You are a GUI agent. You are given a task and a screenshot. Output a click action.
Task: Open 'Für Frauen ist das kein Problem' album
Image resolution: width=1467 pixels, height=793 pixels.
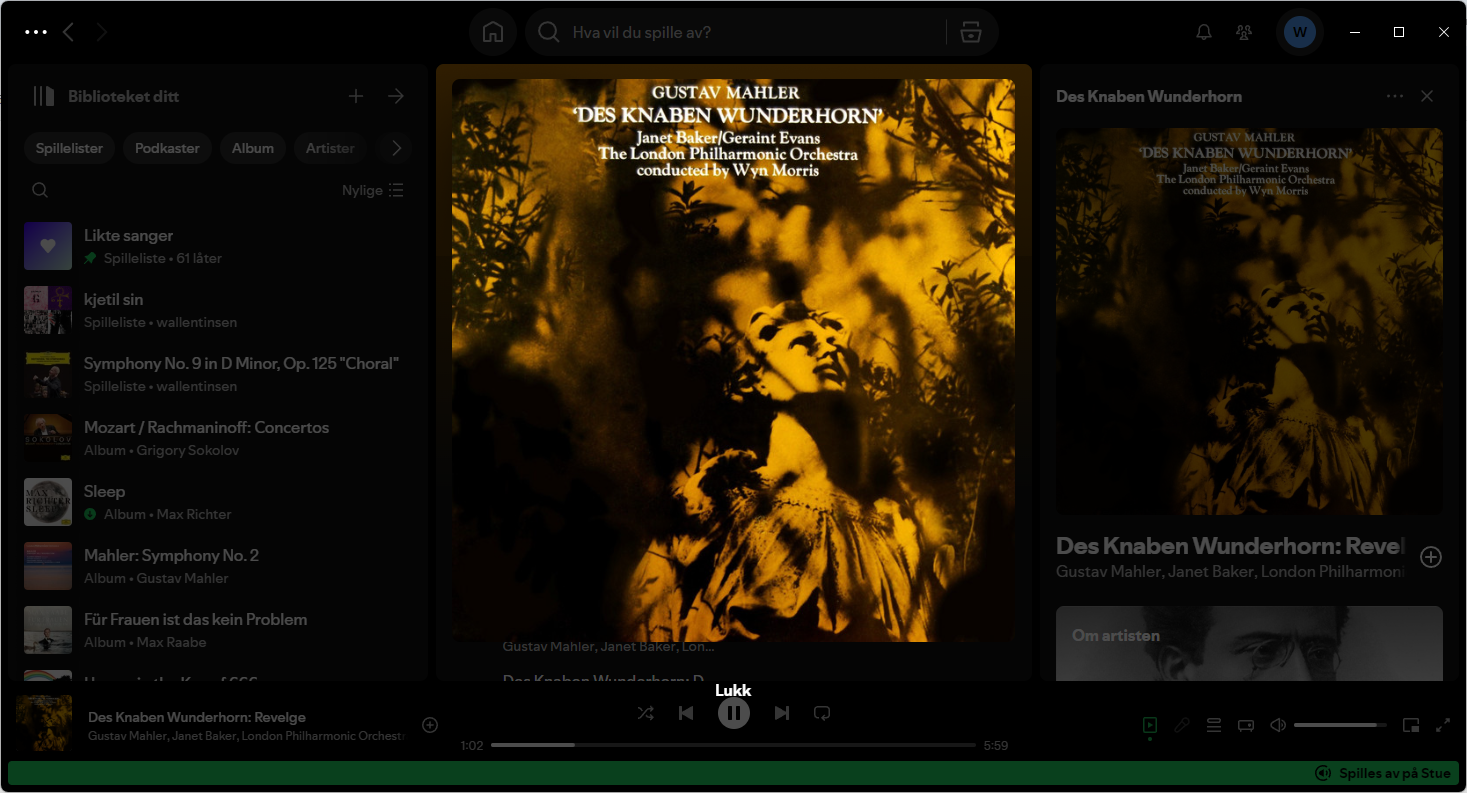[218, 630]
